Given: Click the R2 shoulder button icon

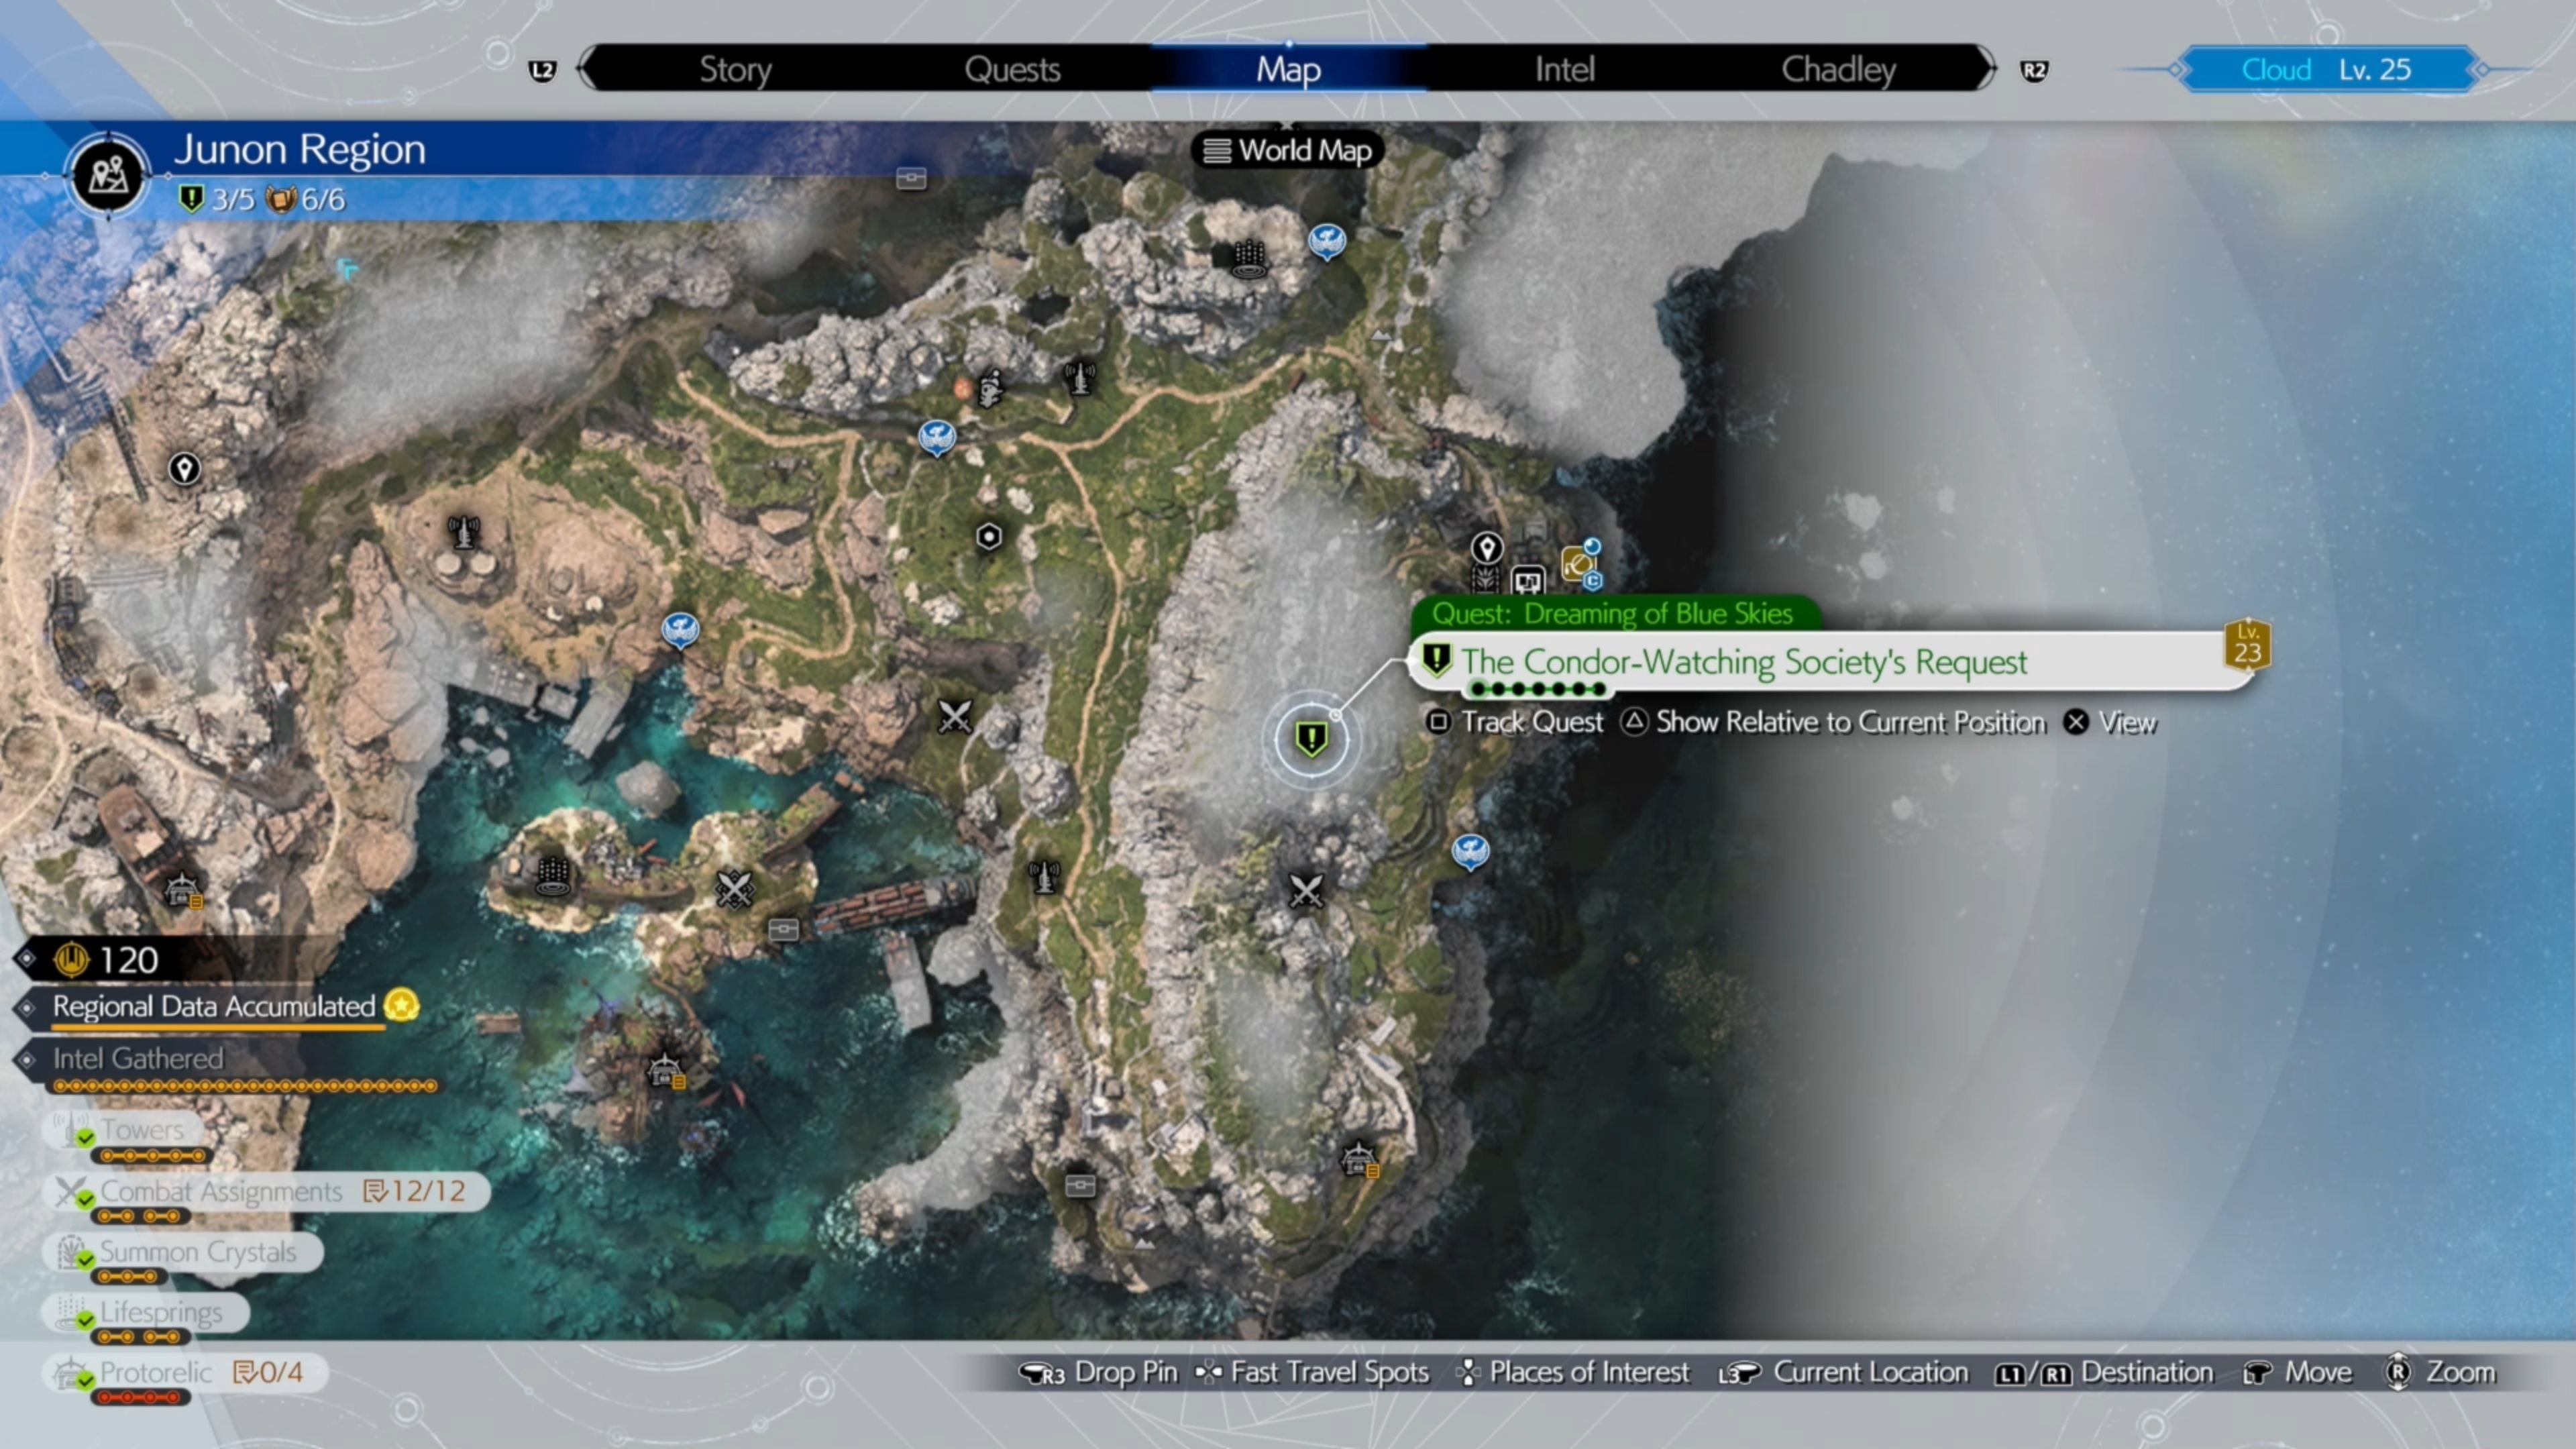Looking at the screenshot, I should 2033,70.
